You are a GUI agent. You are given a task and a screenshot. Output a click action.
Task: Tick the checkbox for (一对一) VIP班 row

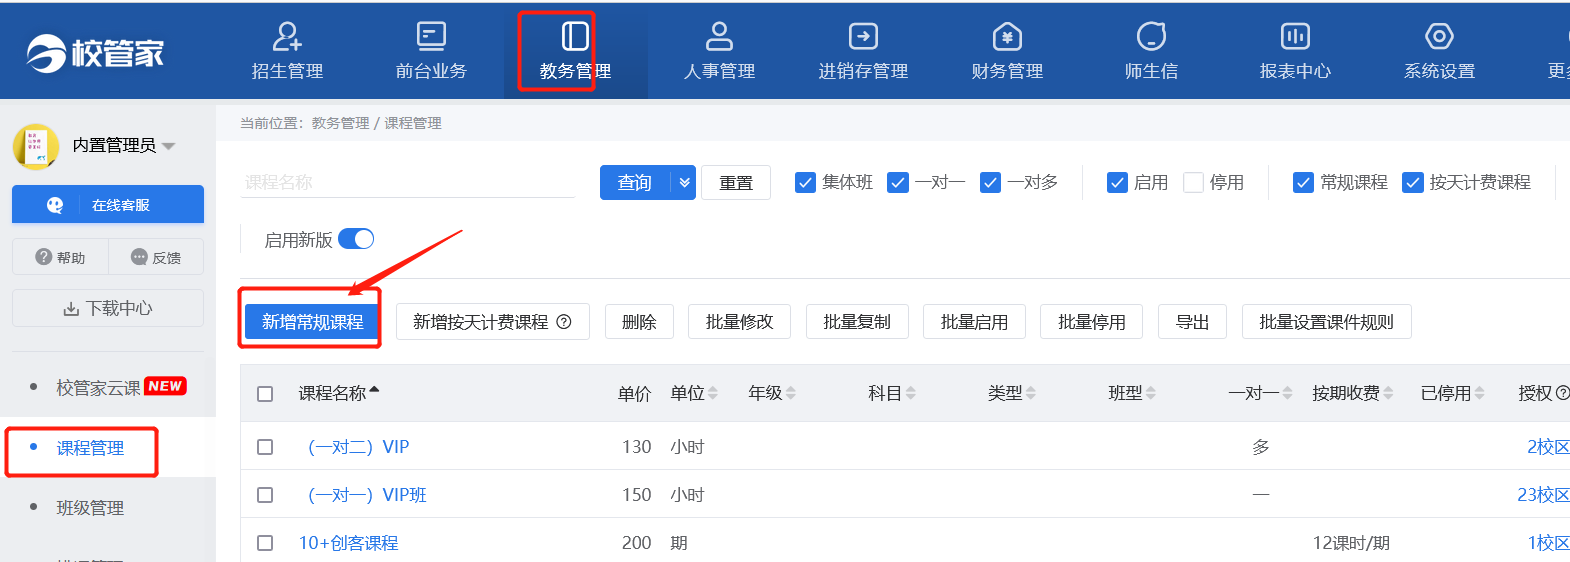[x=265, y=495]
